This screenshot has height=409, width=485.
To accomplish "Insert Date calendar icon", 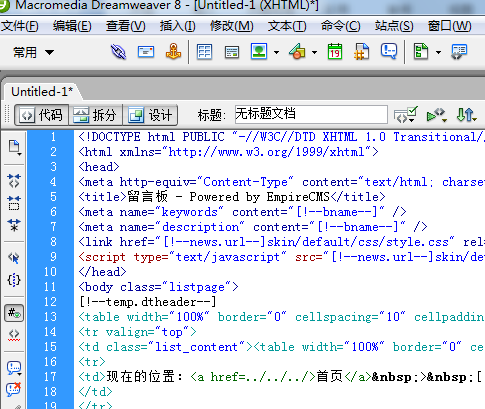I will [x=335, y=52].
